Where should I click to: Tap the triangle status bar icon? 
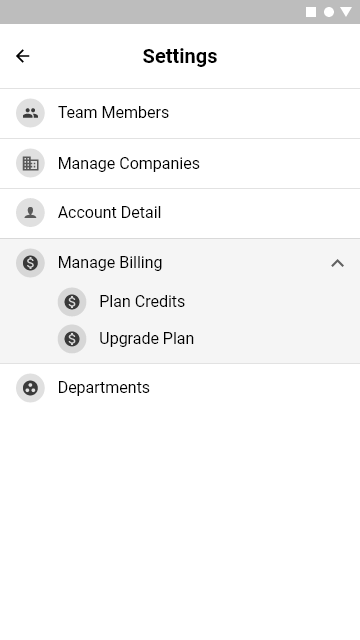(x=346, y=12)
